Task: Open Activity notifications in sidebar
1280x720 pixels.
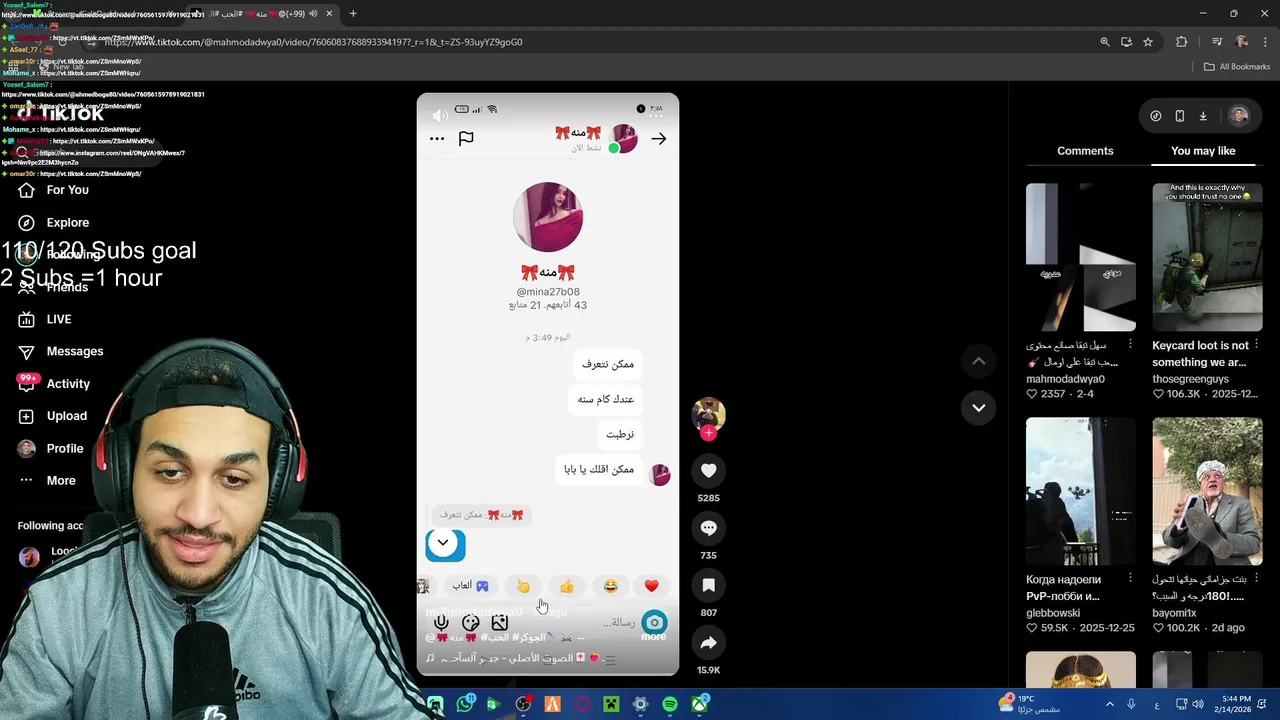Action: pyautogui.click(x=68, y=384)
